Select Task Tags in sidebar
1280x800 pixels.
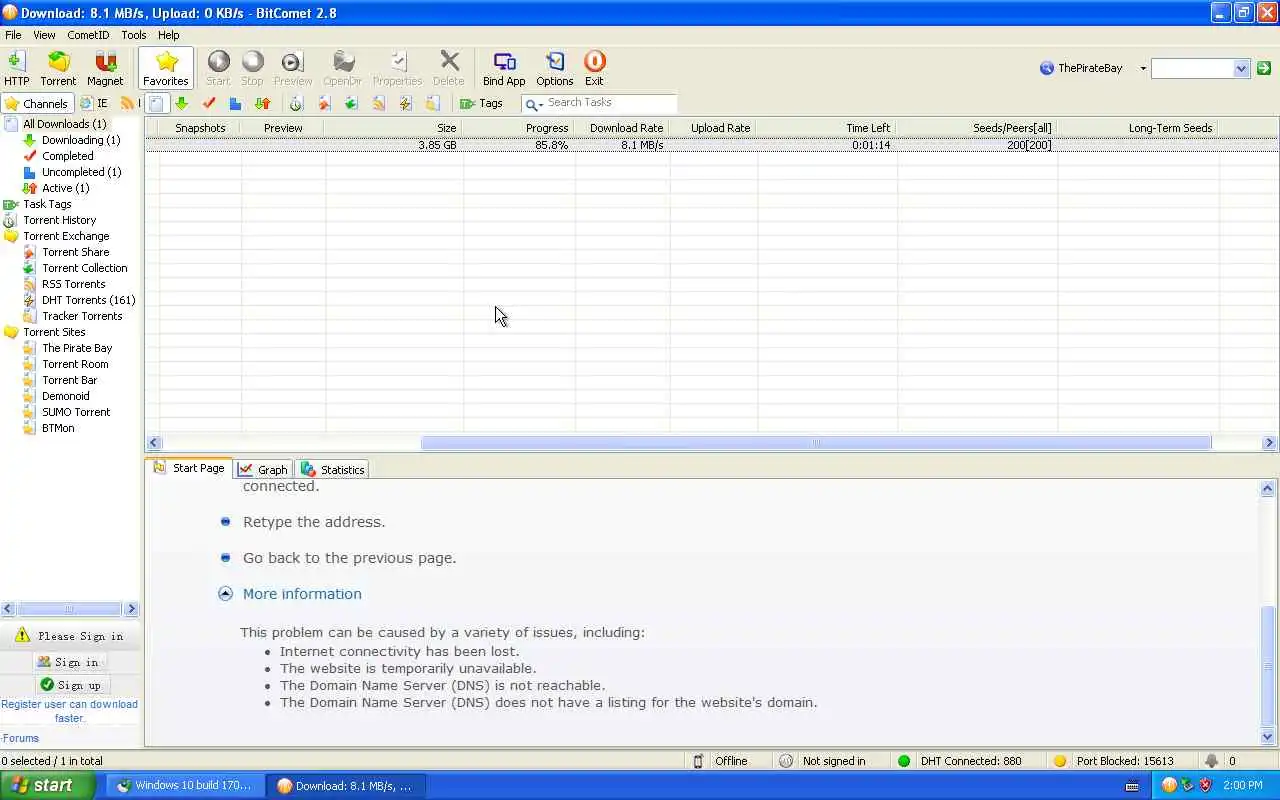47,204
